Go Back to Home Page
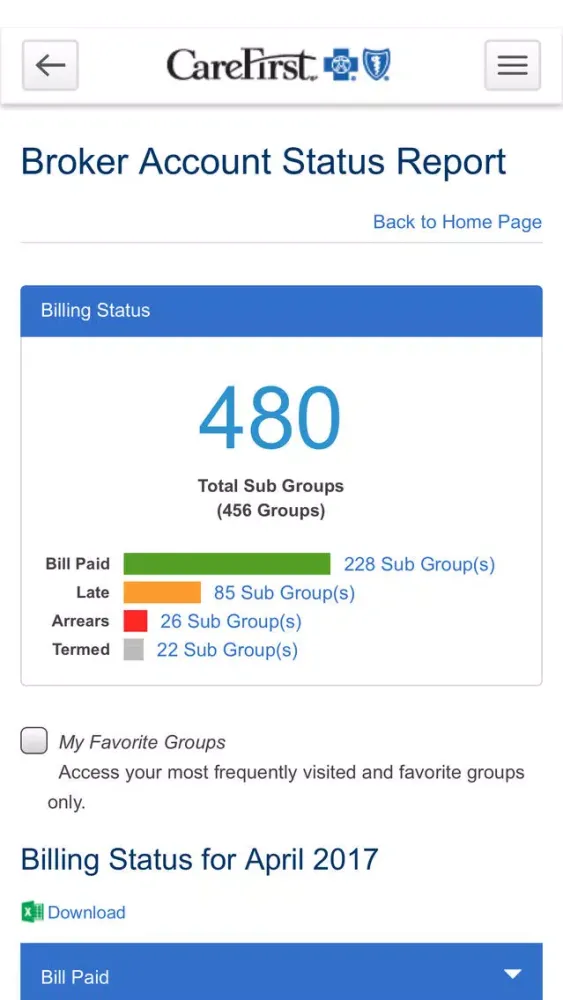This screenshot has height=1000, width=563. (x=457, y=222)
